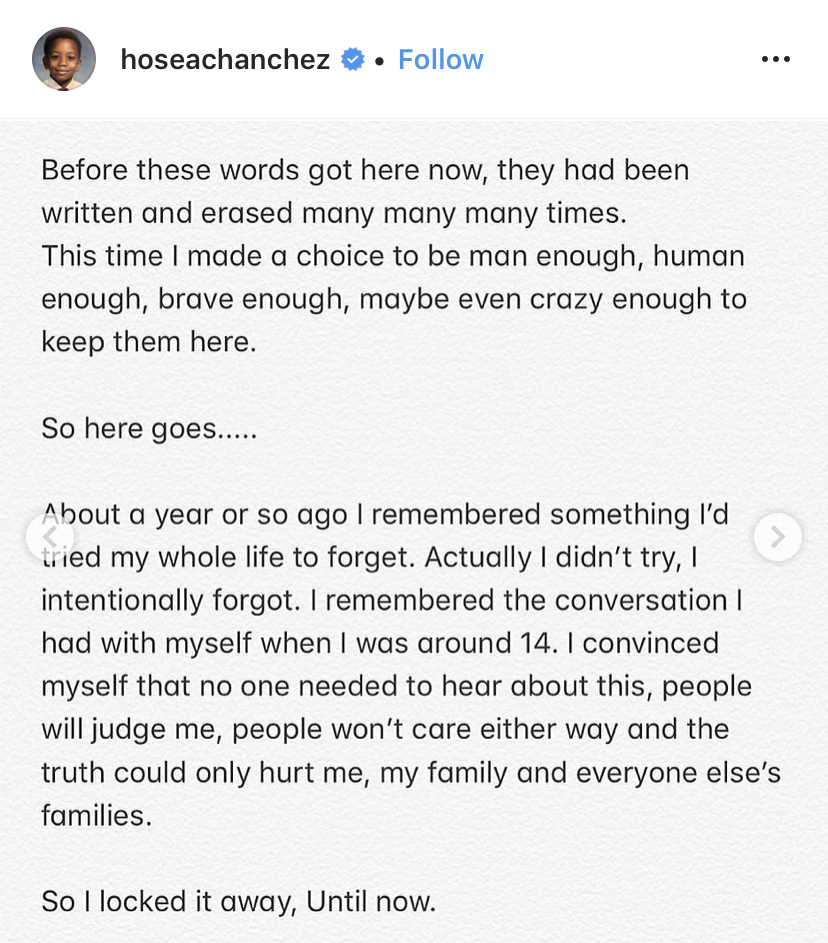Visit the hoseachanchez username link
This screenshot has height=943, width=828.
coord(225,60)
